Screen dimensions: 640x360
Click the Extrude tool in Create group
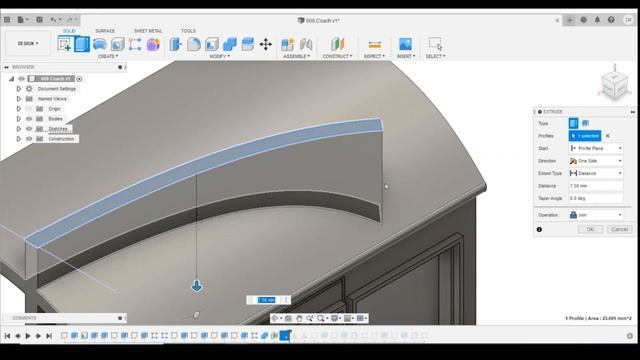pyautogui.click(x=82, y=44)
